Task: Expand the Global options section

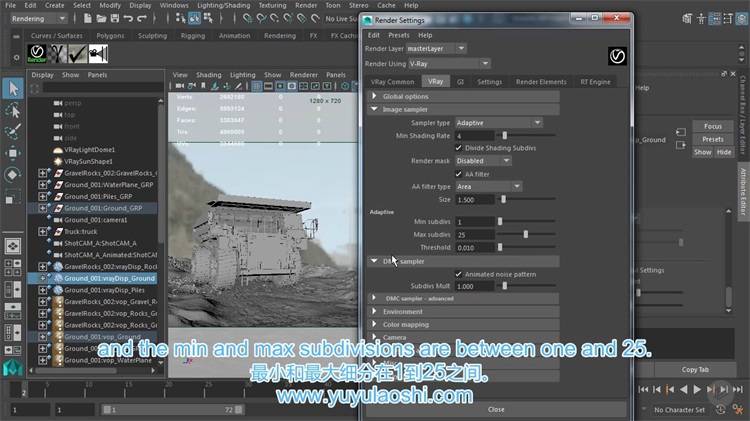Action: point(405,96)
